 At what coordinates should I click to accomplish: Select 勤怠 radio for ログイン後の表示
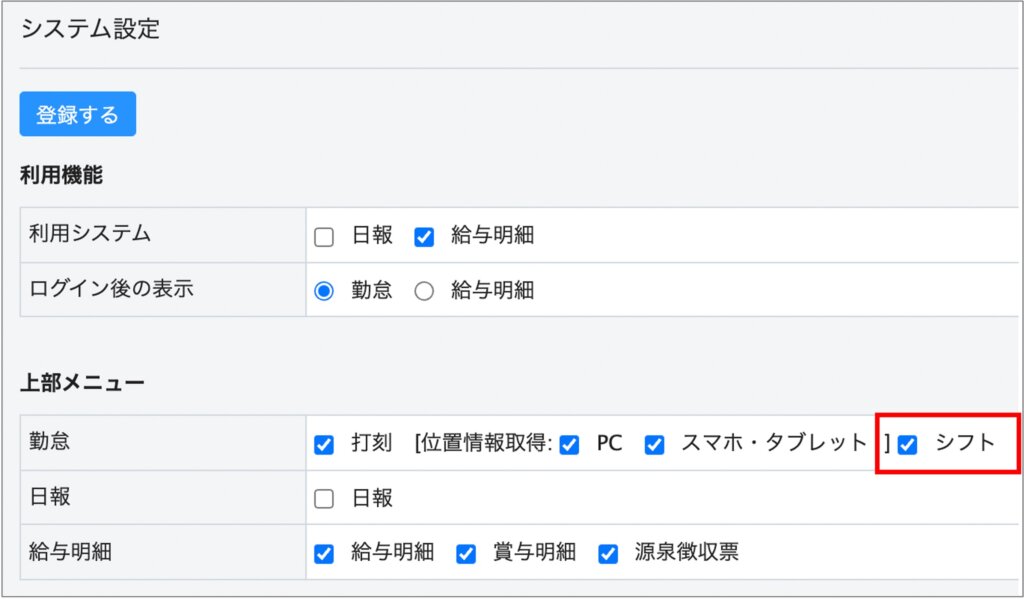pyautogui.click(x=324, y=291)
